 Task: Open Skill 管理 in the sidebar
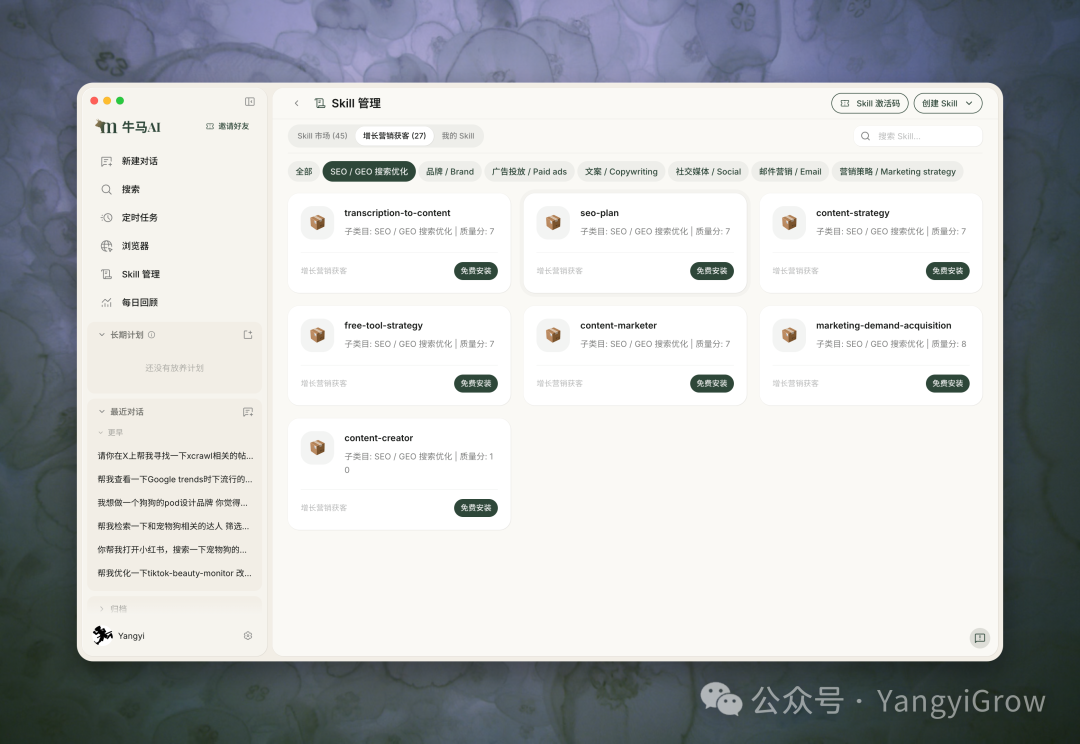[x=174, y=274]
